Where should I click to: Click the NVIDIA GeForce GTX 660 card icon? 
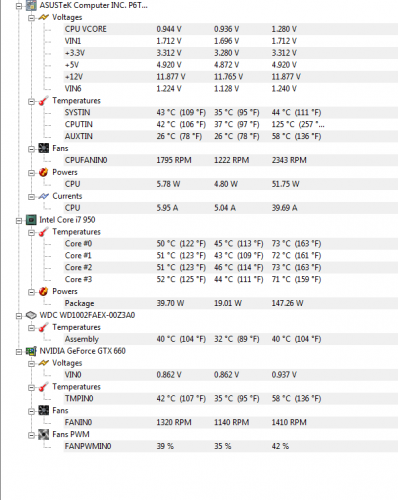[31, 351]
